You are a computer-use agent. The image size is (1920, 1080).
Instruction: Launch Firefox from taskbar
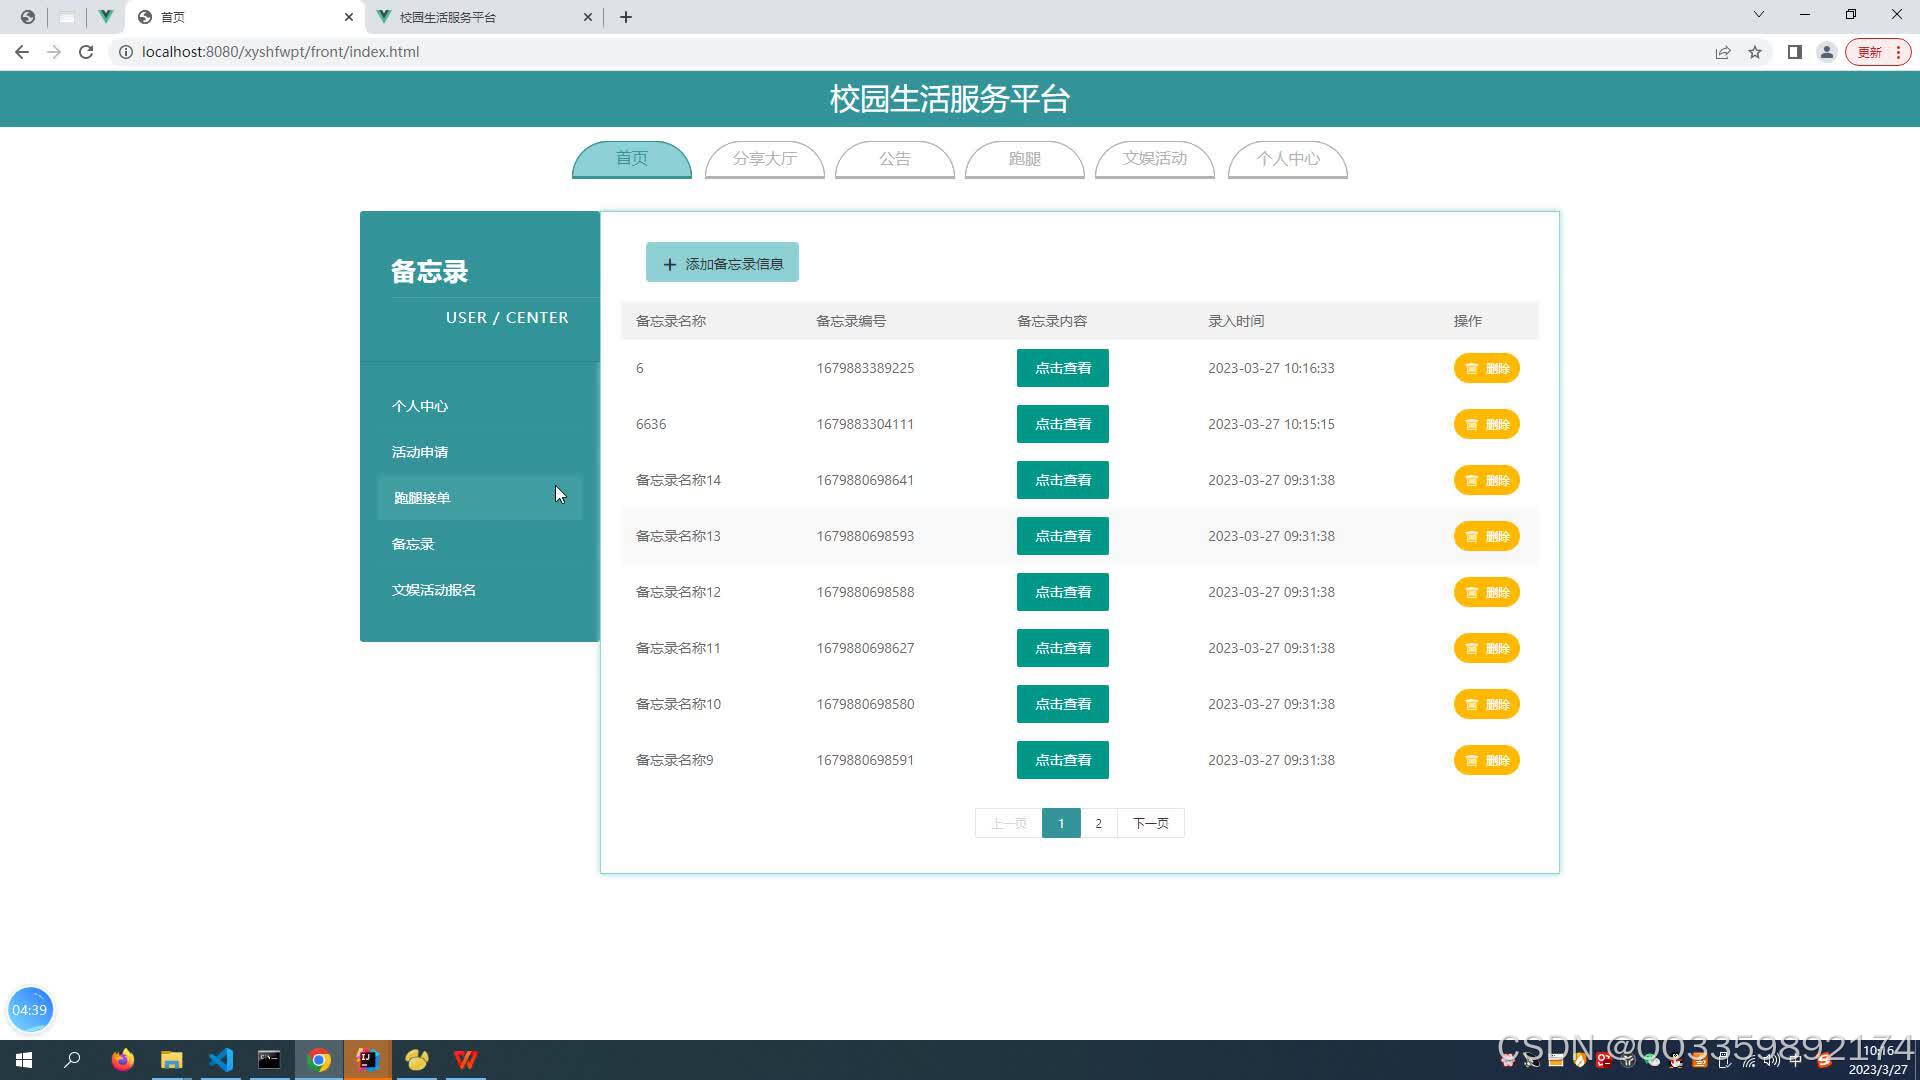[123, 1060]
